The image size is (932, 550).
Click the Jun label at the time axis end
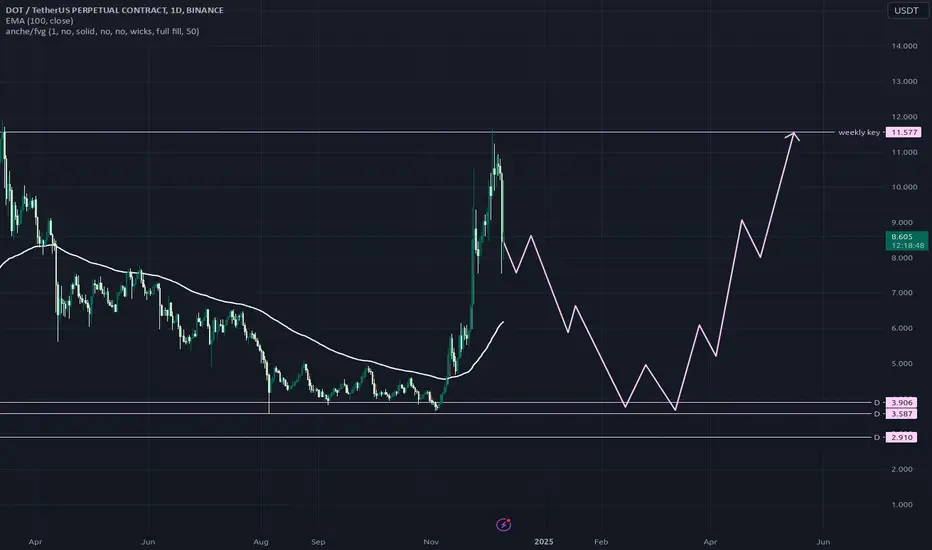(x=823, y=542)
